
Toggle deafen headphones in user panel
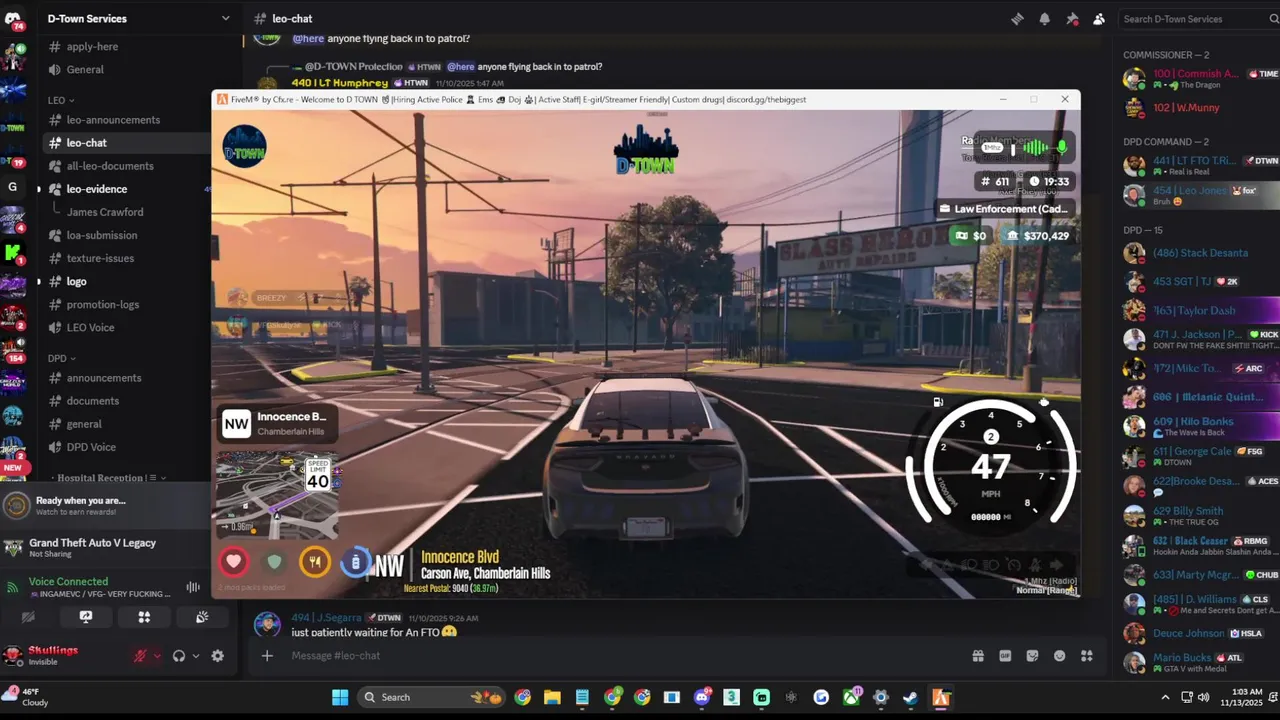(x=179, y=656)
